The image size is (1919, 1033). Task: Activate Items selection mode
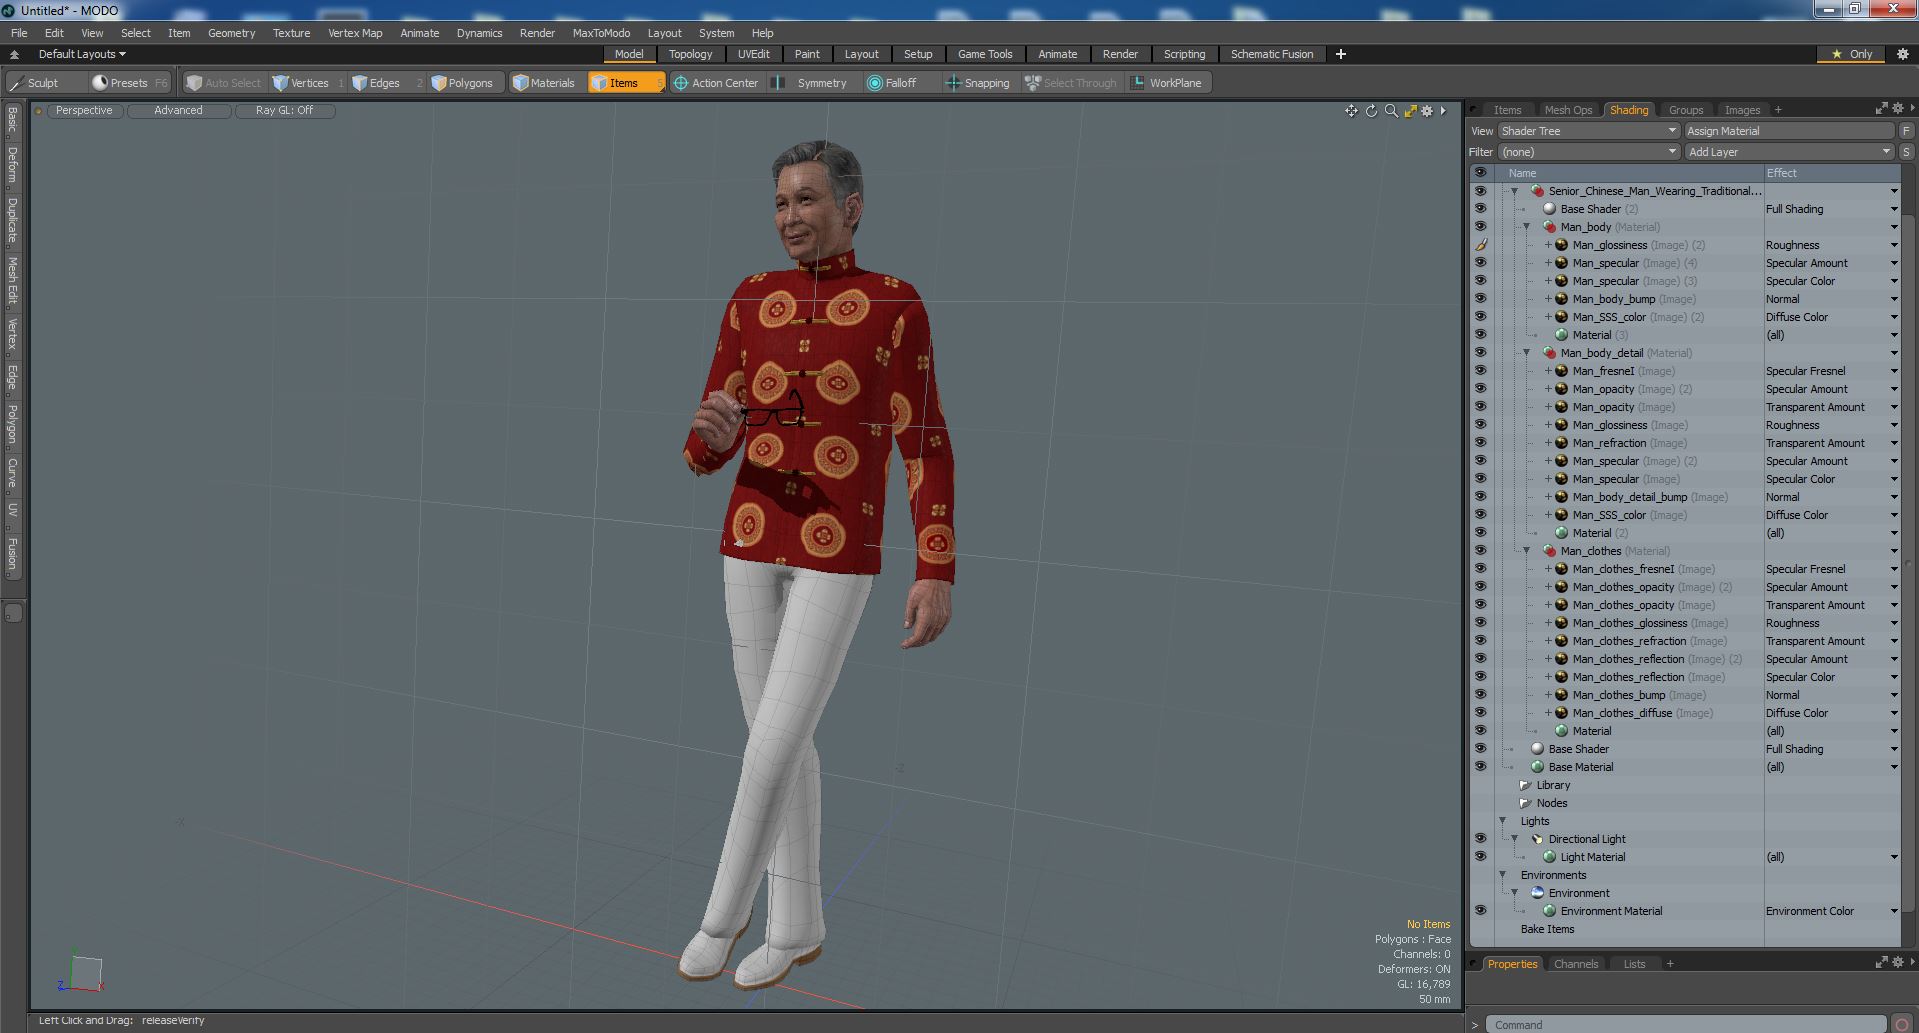[x=625, y=83]
